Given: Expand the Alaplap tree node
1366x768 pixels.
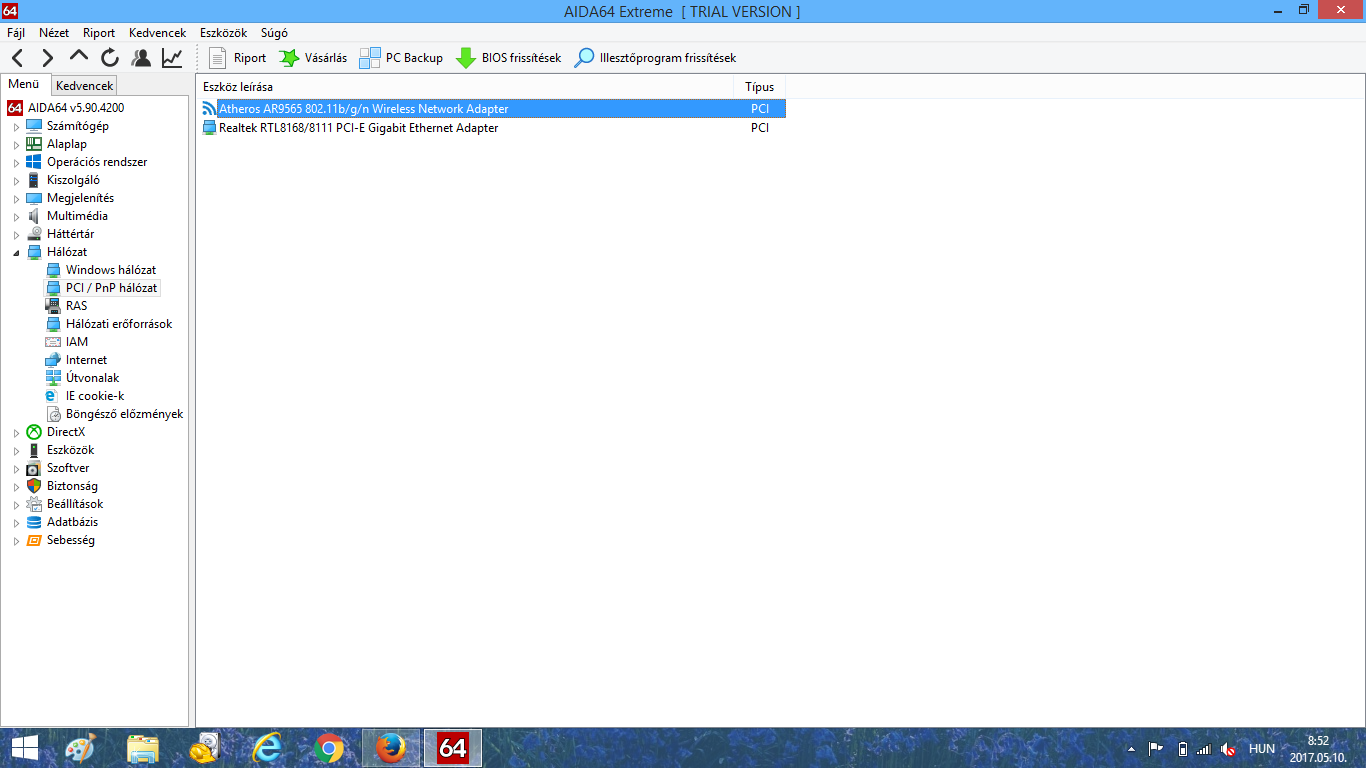Looking at the screenshot, I should 16,145.
